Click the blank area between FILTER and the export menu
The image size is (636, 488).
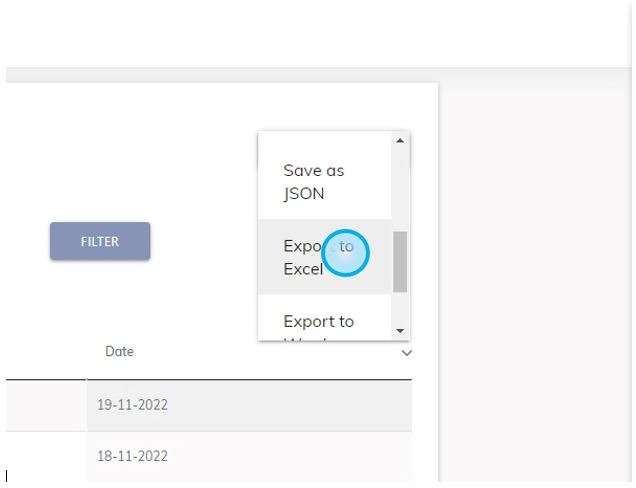pos(204,241)
